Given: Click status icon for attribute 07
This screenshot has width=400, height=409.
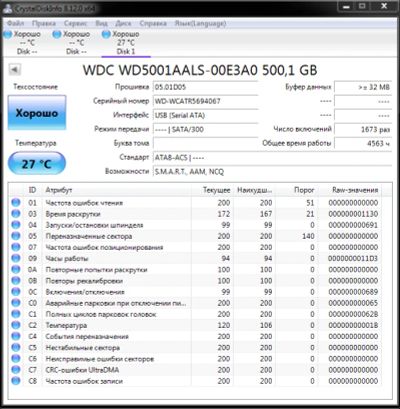Looking at the screenshot, I should click(x=16, y=247).
